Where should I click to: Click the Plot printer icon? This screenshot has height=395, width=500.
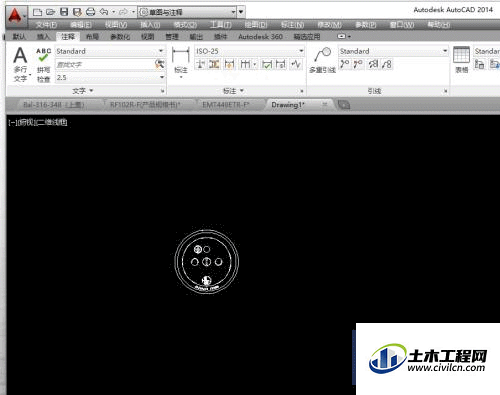point(91,12)
